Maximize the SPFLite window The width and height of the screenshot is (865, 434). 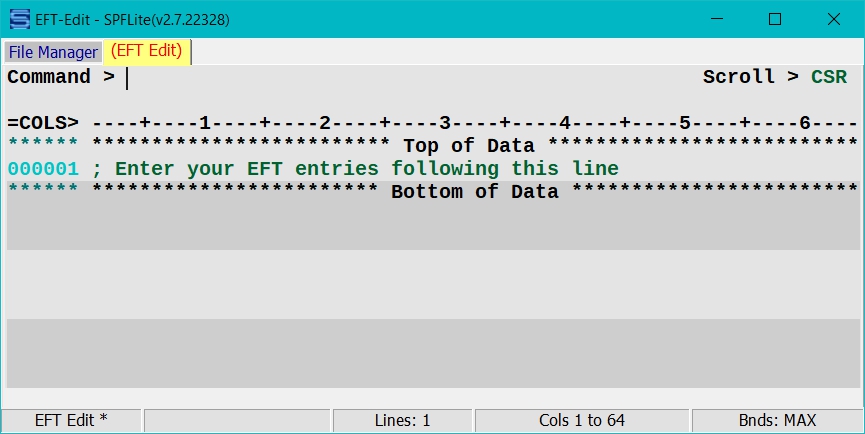click(x=775, y=20)
